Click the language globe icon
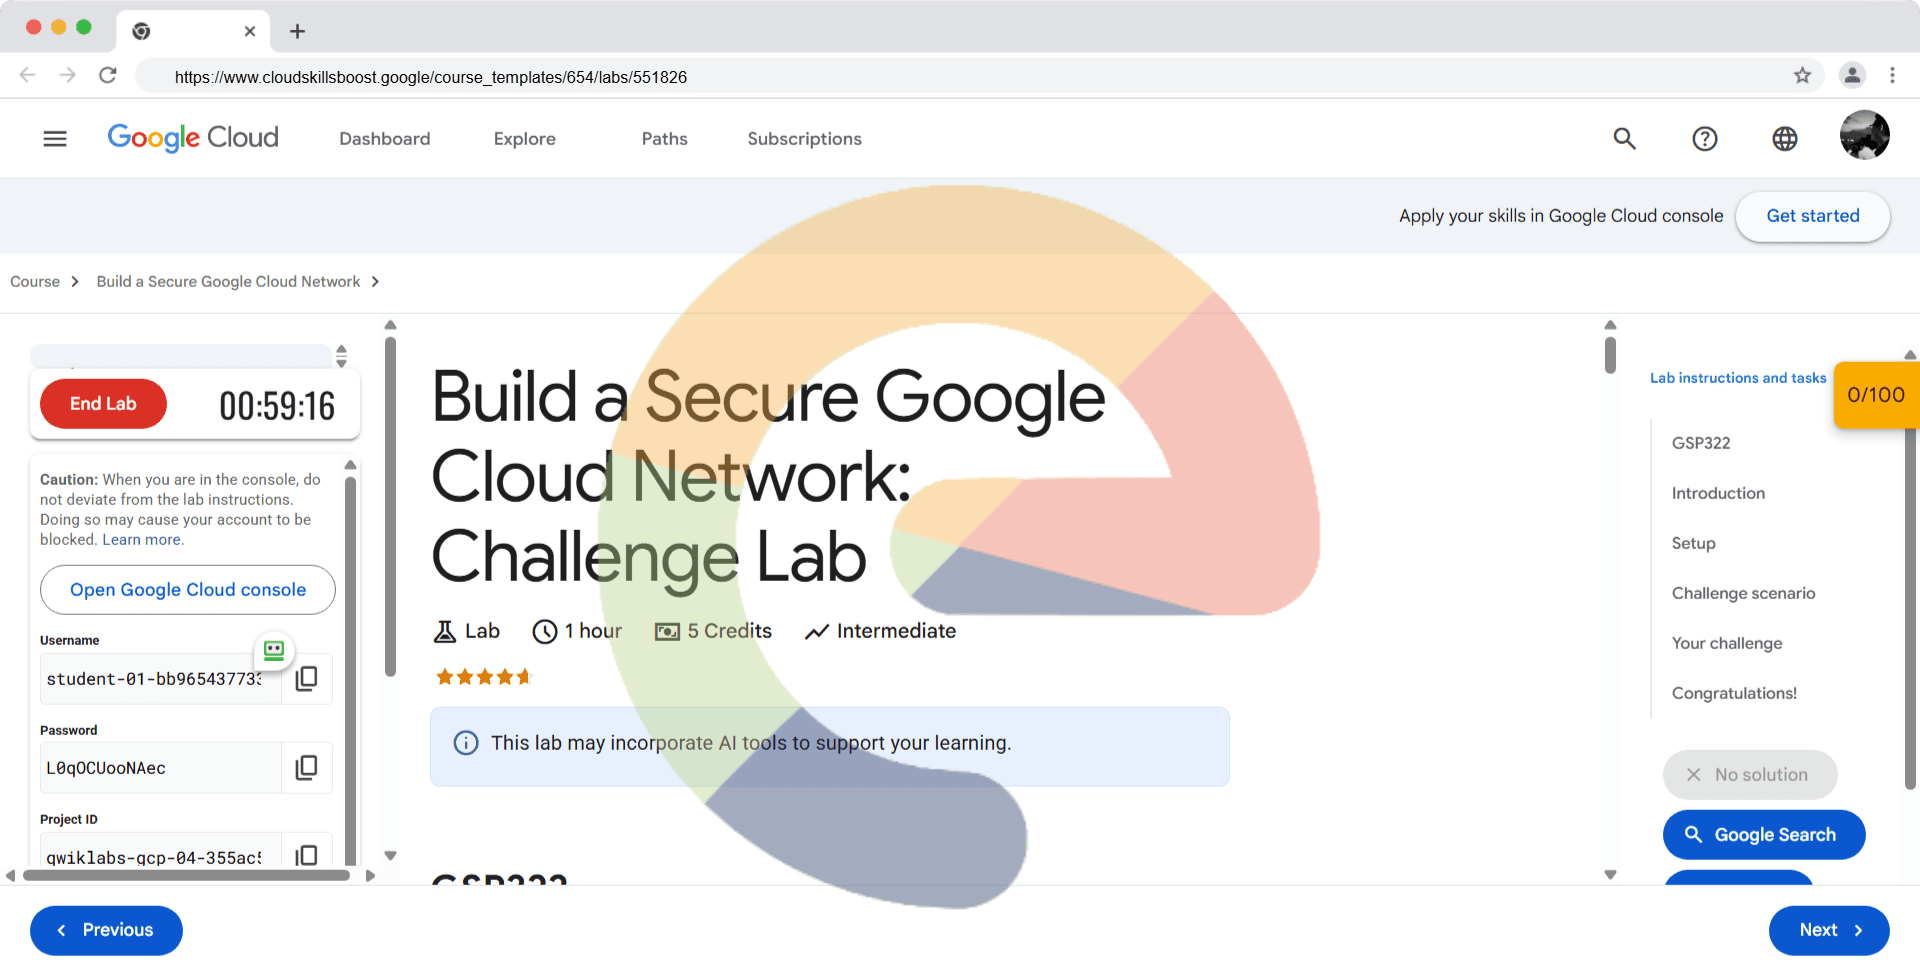This screenshot has width=1920, height=975. point(1784,139)
